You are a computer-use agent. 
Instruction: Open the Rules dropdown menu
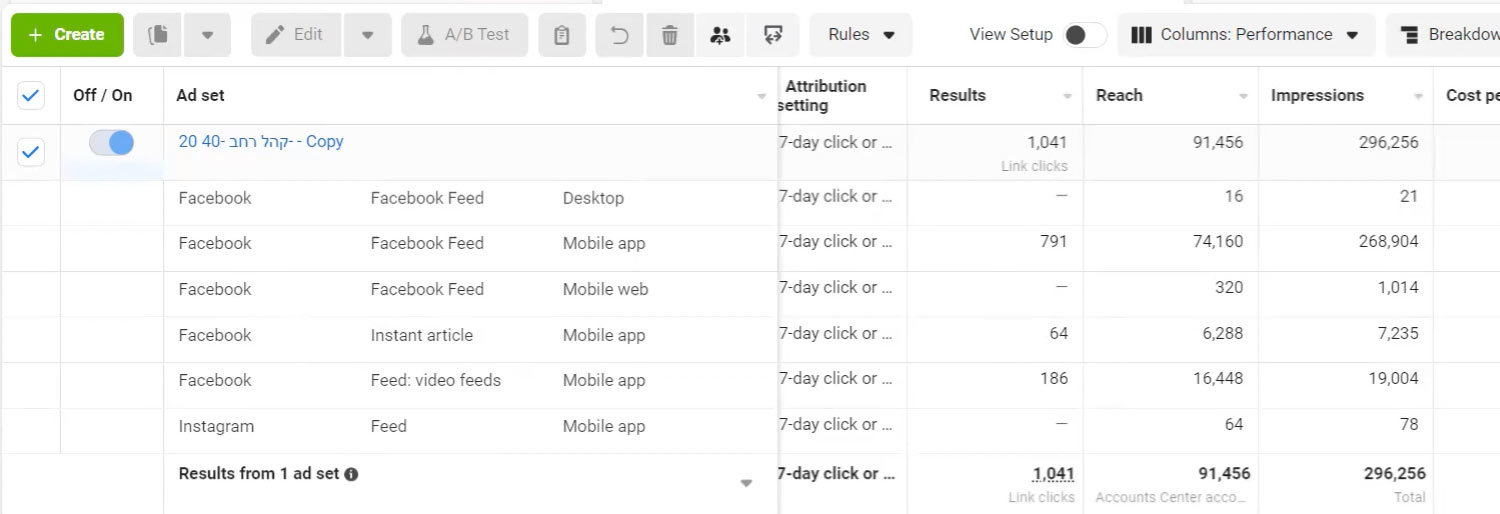coord(860,35)
